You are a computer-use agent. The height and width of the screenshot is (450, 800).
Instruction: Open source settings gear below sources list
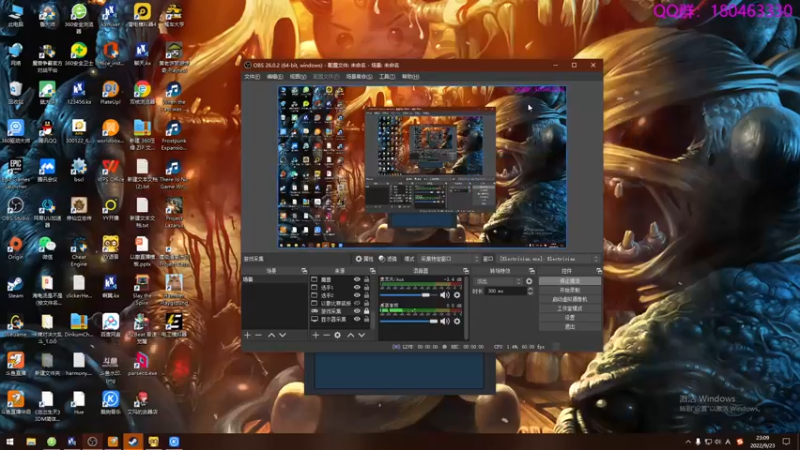[337, 335]
